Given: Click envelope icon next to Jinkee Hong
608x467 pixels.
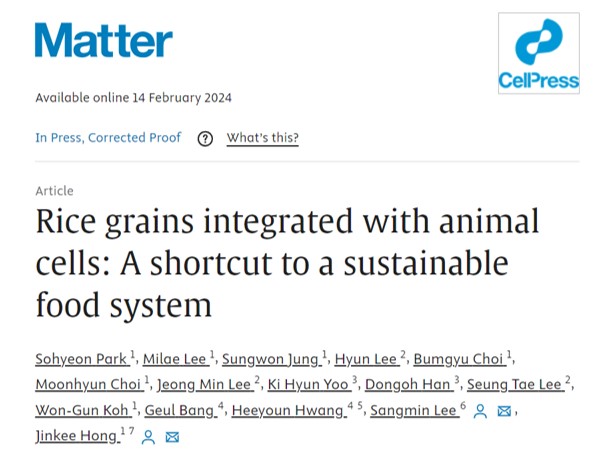Looking at the screenshot, I should click(172, 437).
